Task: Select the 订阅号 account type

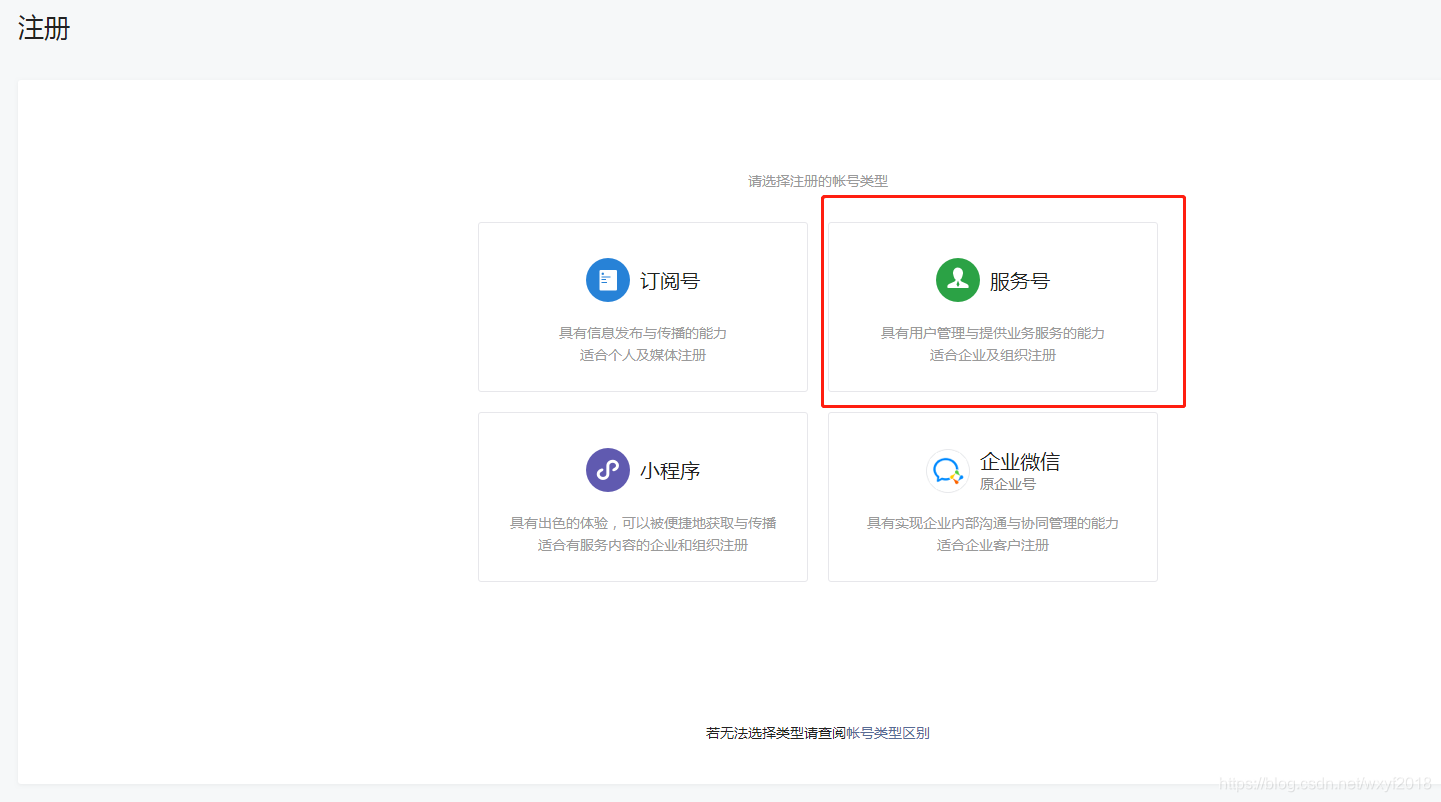Action: click(x=642, y=305)
